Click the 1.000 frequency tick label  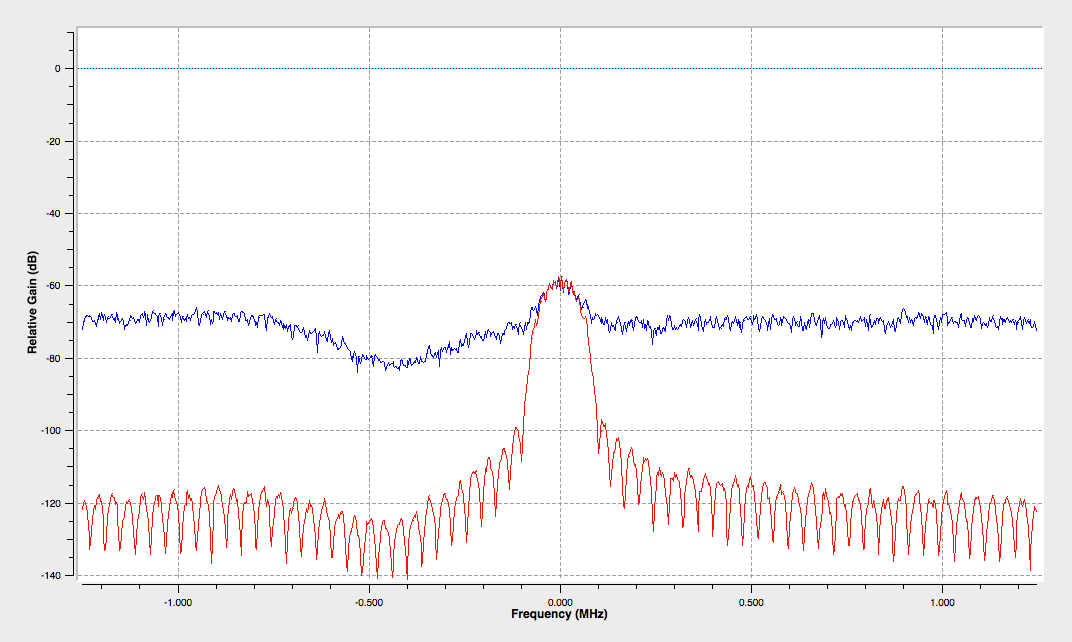point(942,602)
